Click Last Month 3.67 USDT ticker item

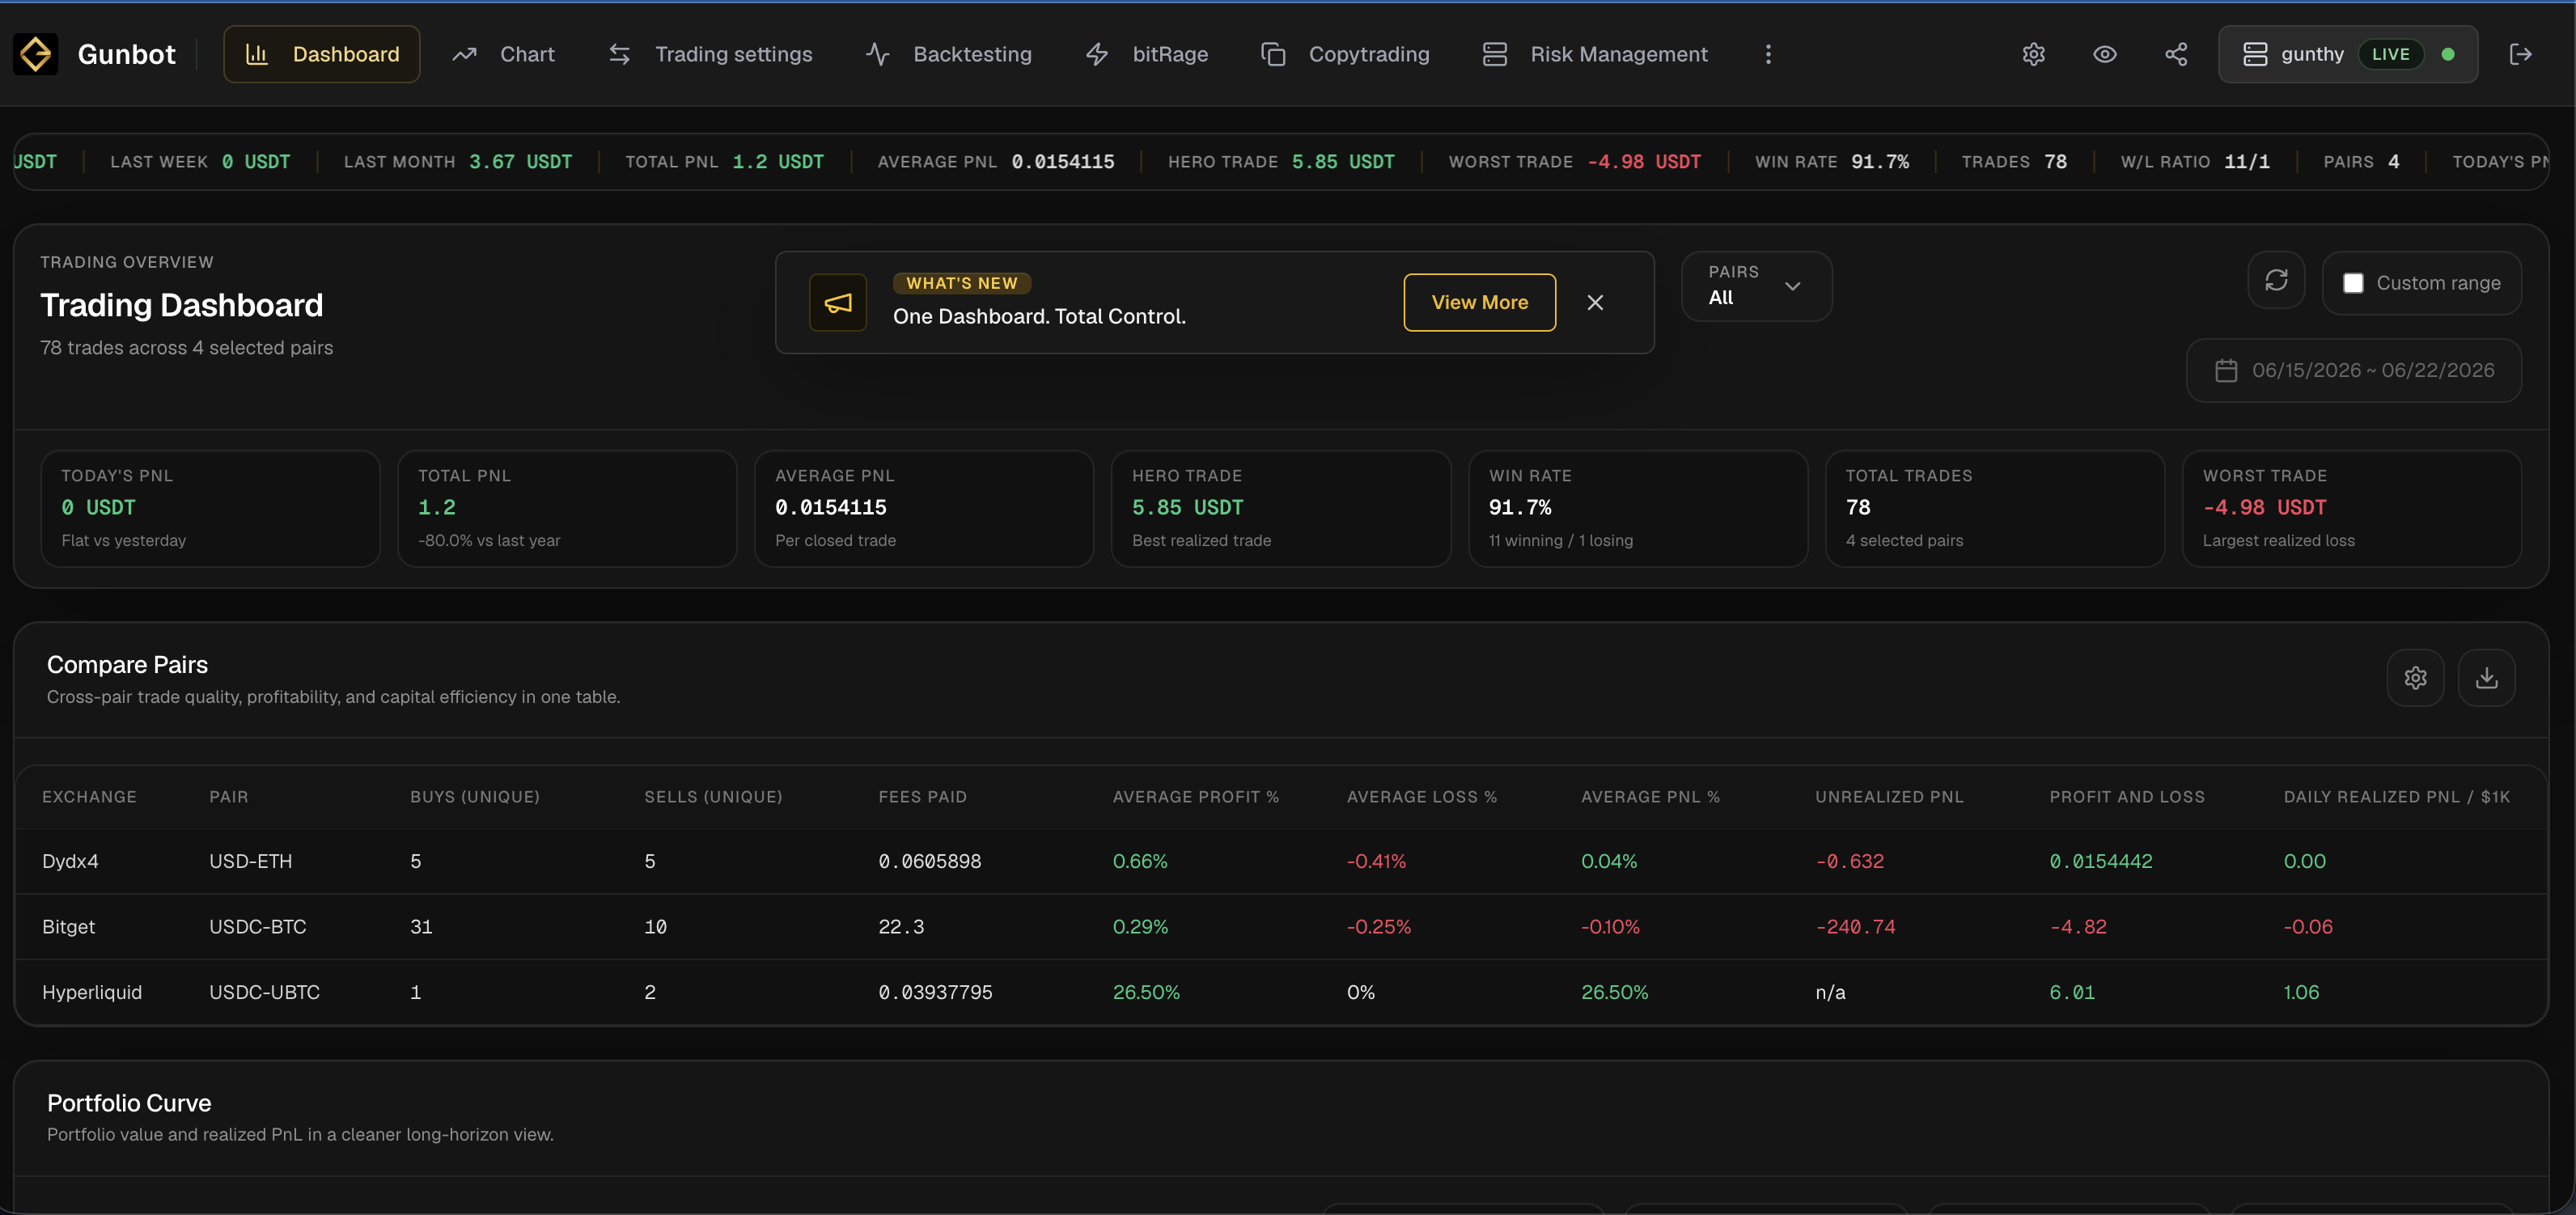tap(458, 162)
